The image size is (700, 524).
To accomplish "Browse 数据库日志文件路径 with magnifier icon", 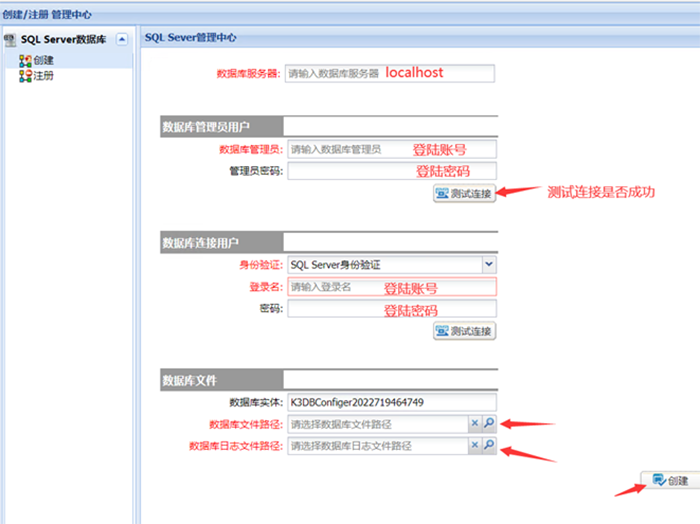I will (489, 445).
